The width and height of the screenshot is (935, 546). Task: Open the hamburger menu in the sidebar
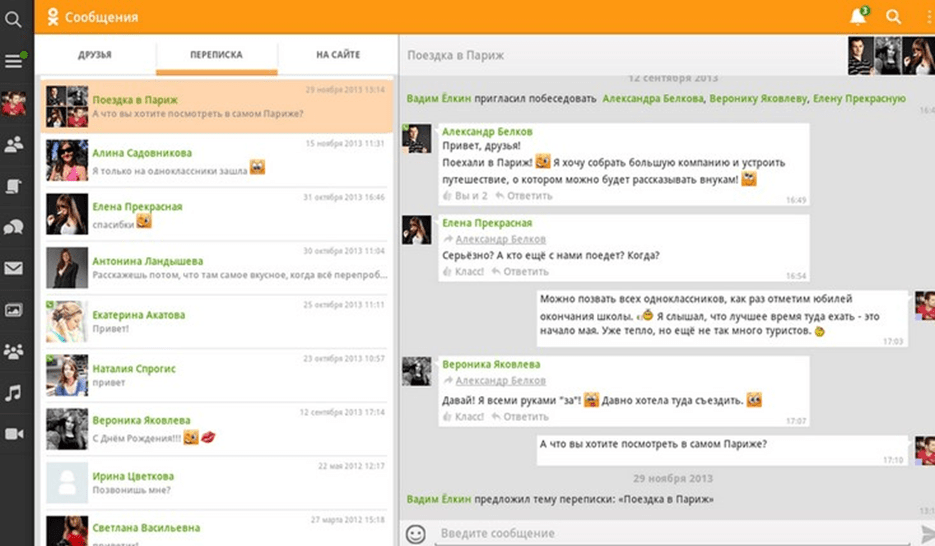coord(14,61)
